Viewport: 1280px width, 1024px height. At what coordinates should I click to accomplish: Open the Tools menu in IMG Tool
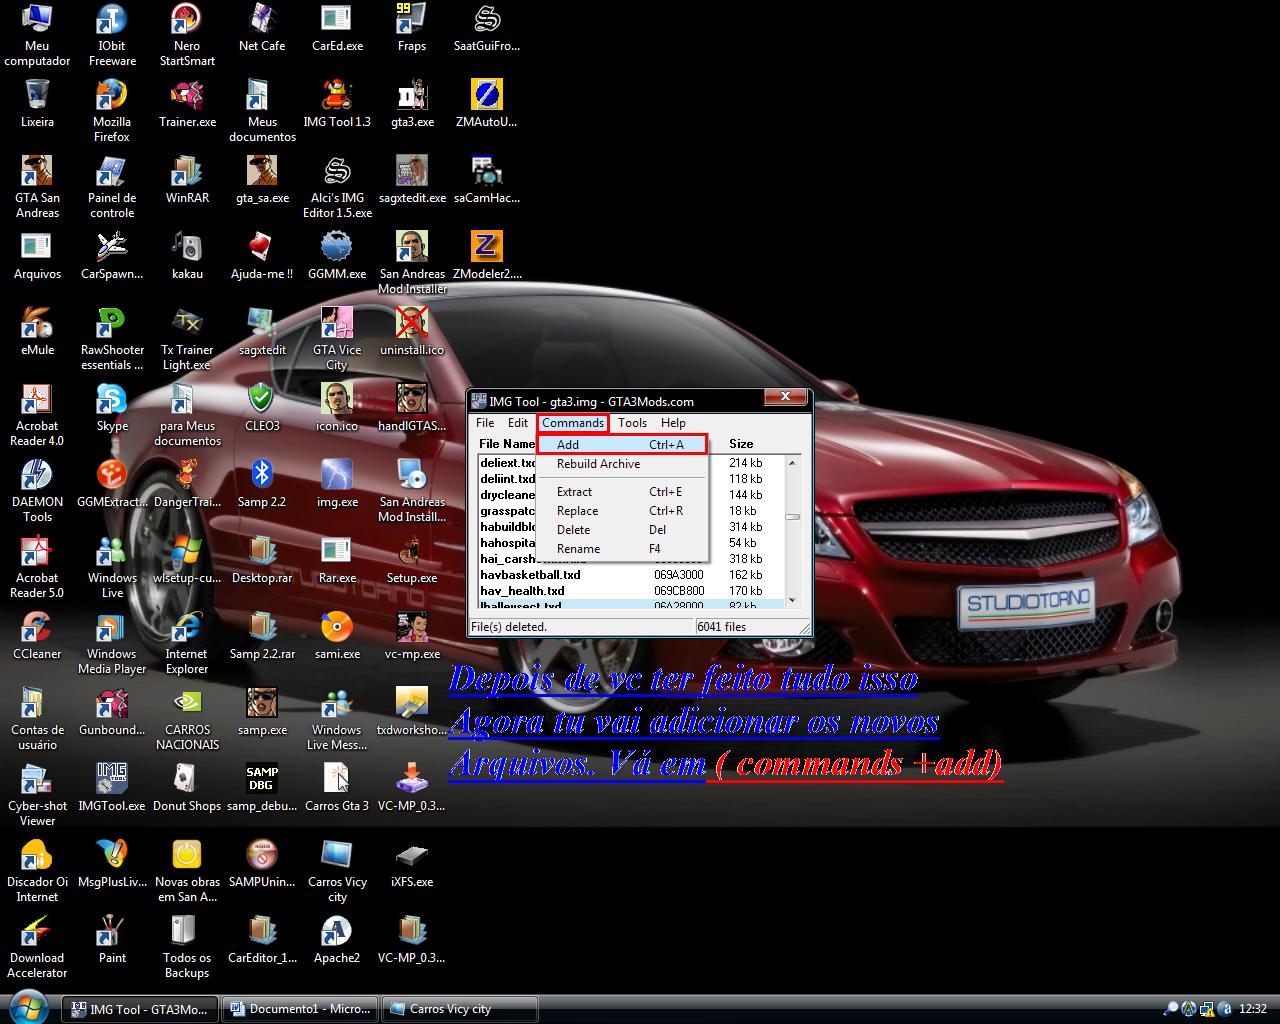632,423
